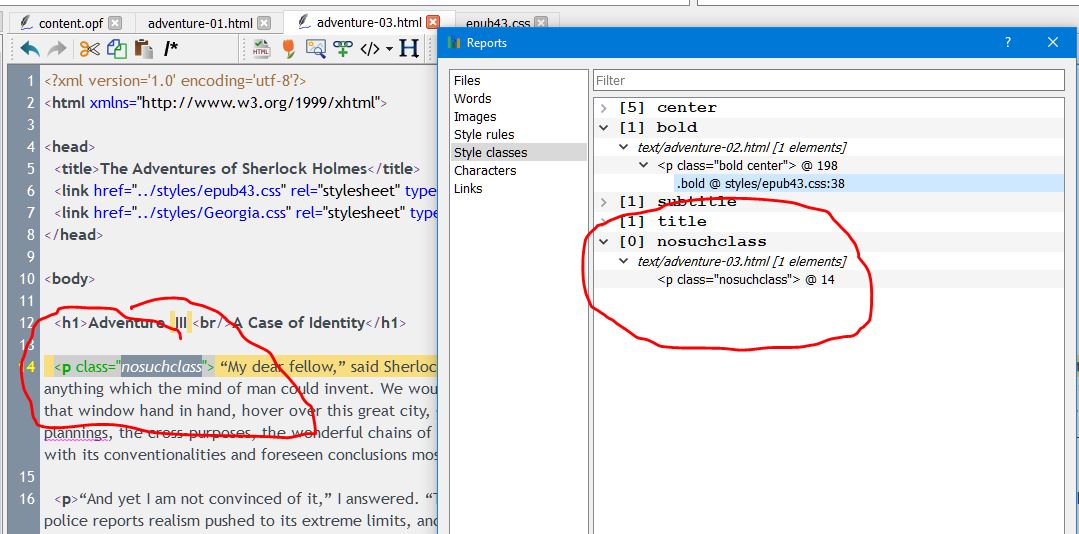Click the Reports title bar icon
Image resolution: width=1079 pixels, height=534 pixels.
[453, 43]
